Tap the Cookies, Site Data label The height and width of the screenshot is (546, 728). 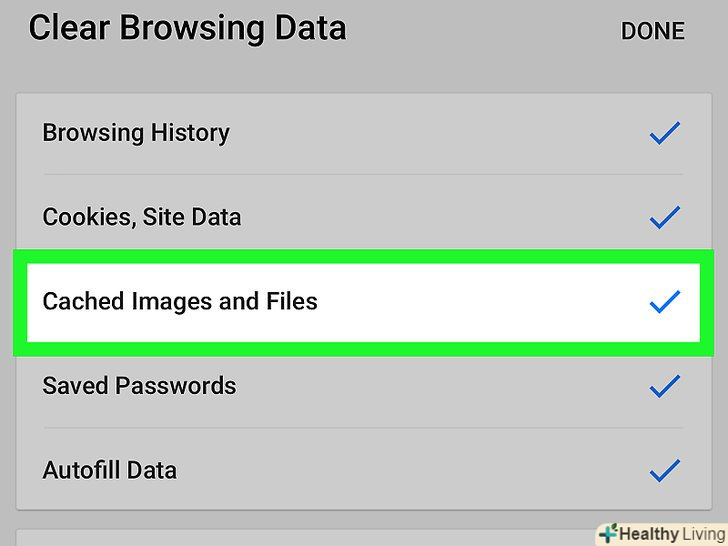(x=141, y=217)
